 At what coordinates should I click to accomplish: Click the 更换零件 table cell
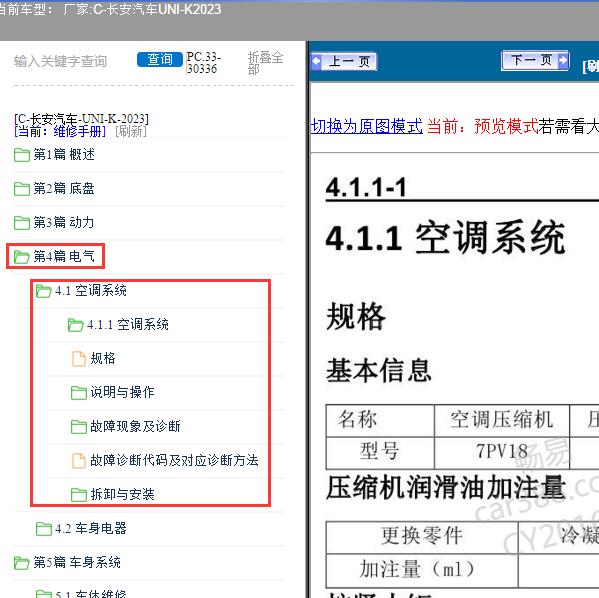pyautogui.click(x=422, y=536)
